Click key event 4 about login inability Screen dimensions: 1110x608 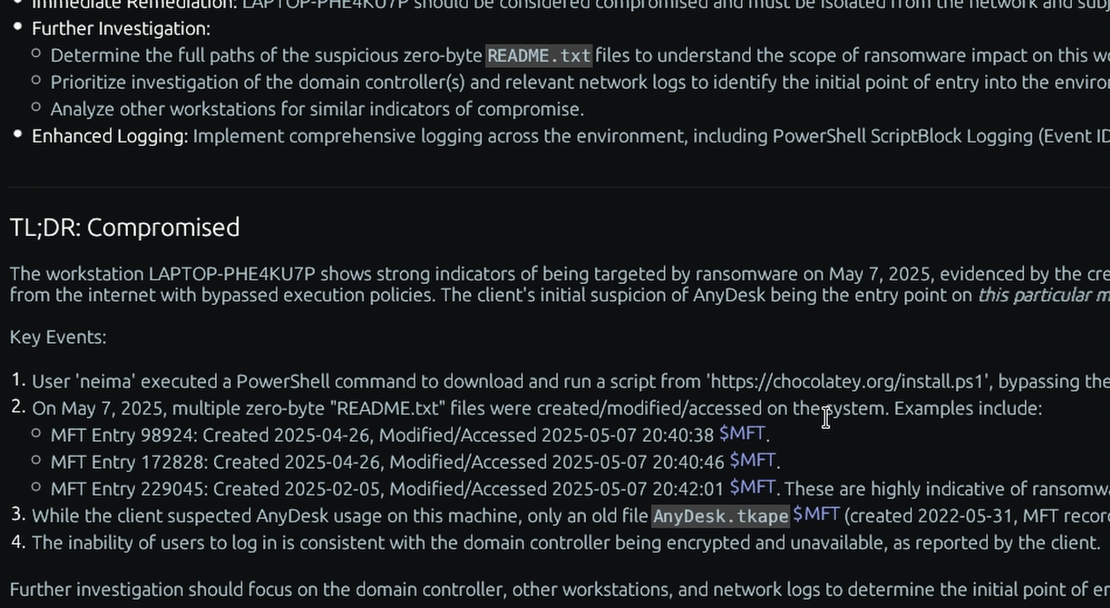566,543
